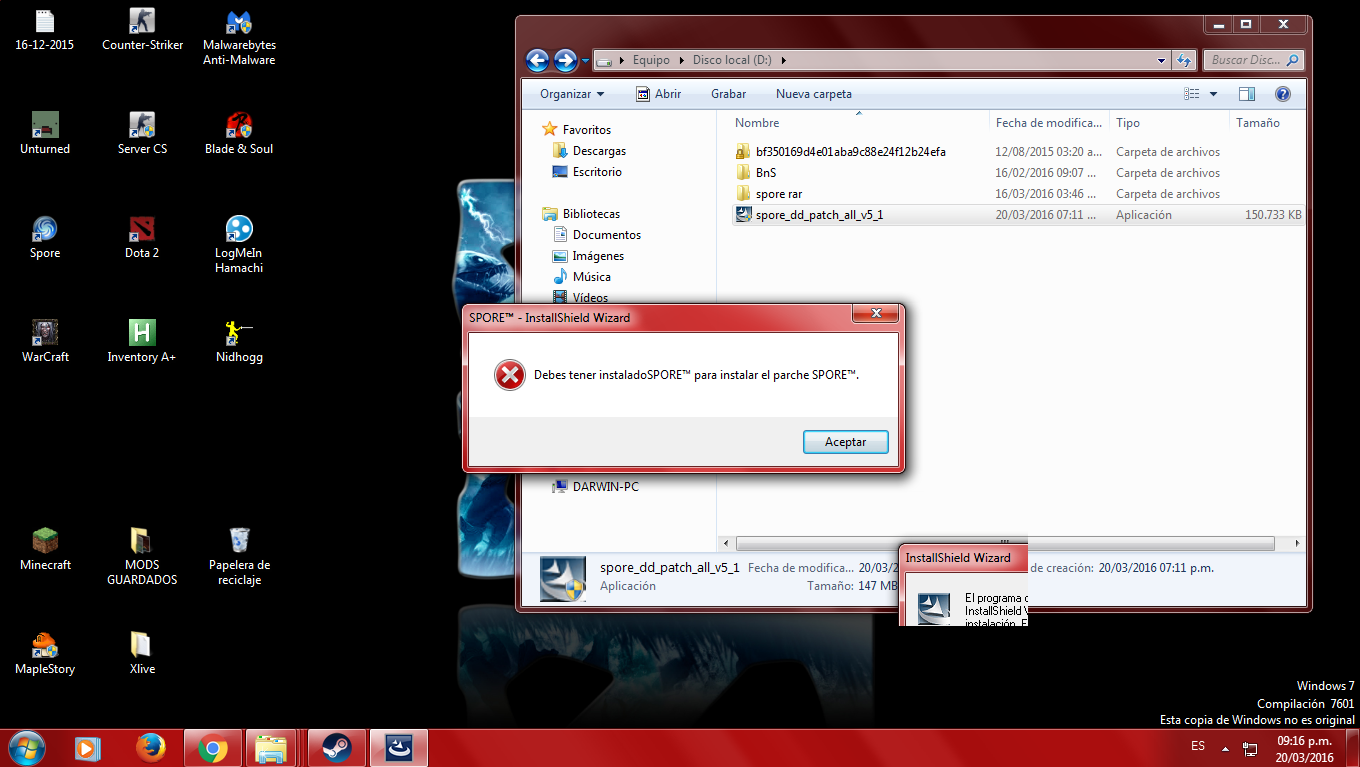Open Steam from the taskbar
Viewport: 1360px width, 767px height.
[336, 748]
